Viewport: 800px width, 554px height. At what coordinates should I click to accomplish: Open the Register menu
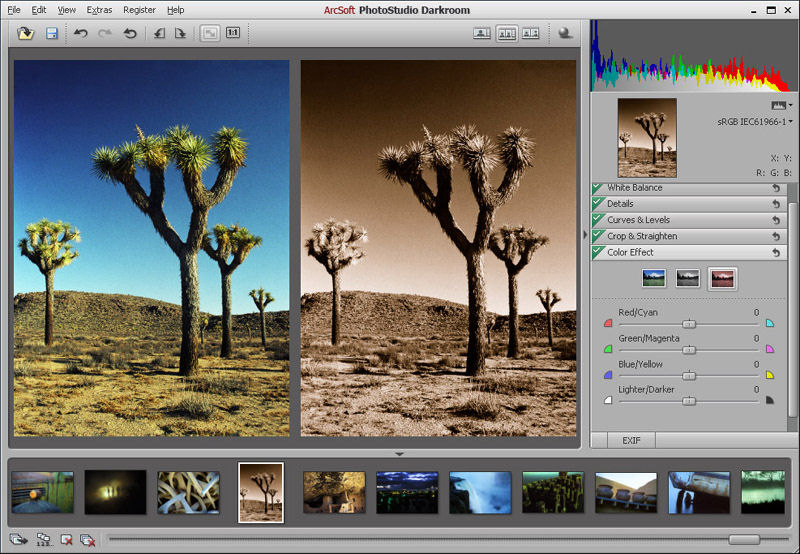click(x=139, y=9)
